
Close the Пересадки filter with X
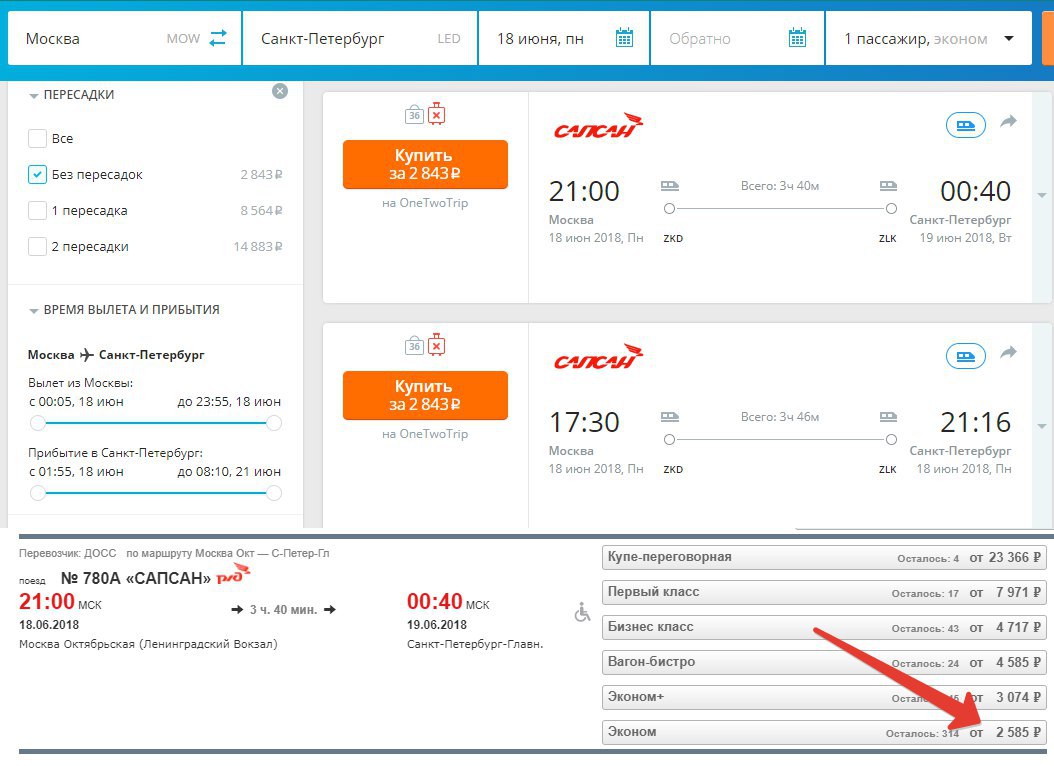280,91
